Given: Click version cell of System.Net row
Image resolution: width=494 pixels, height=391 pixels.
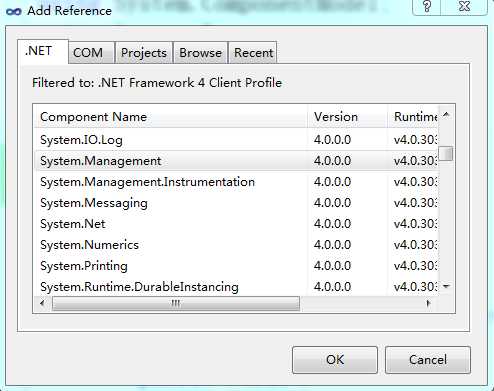Looking at the screenshot, I should [332, 224].
